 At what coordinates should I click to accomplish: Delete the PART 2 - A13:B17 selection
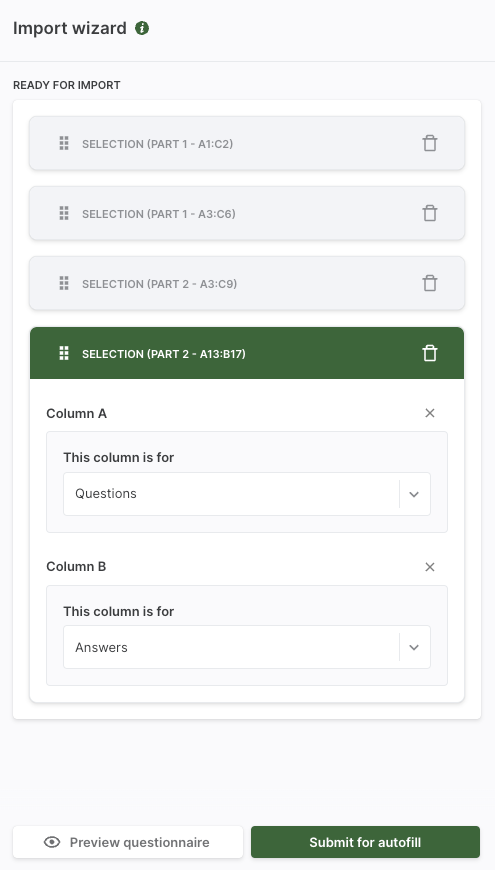click(430, 353)
